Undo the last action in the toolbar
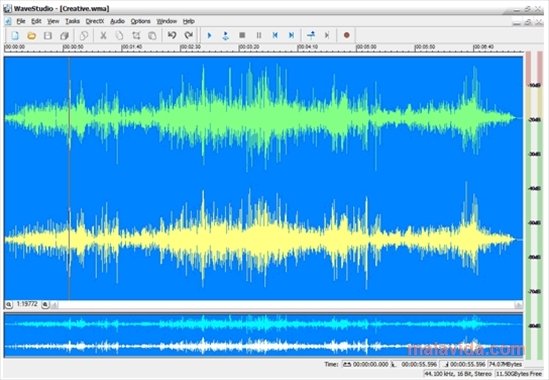Screen dimensions: 549x380 [172, 35]
